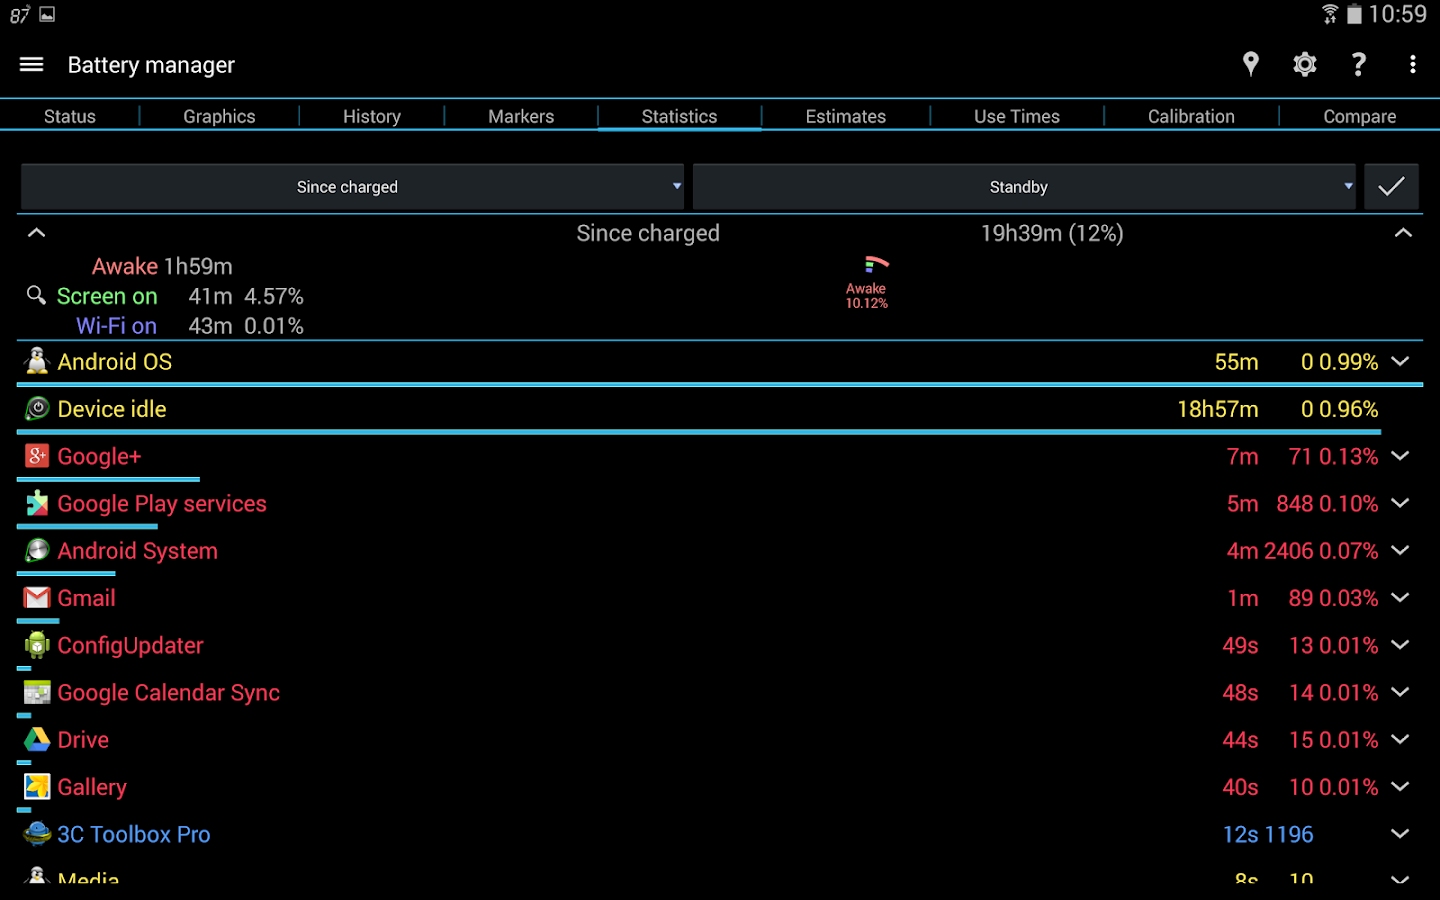The image size is (1440, 900).
Task: Open the Calibration tab
Action: 1191,116
